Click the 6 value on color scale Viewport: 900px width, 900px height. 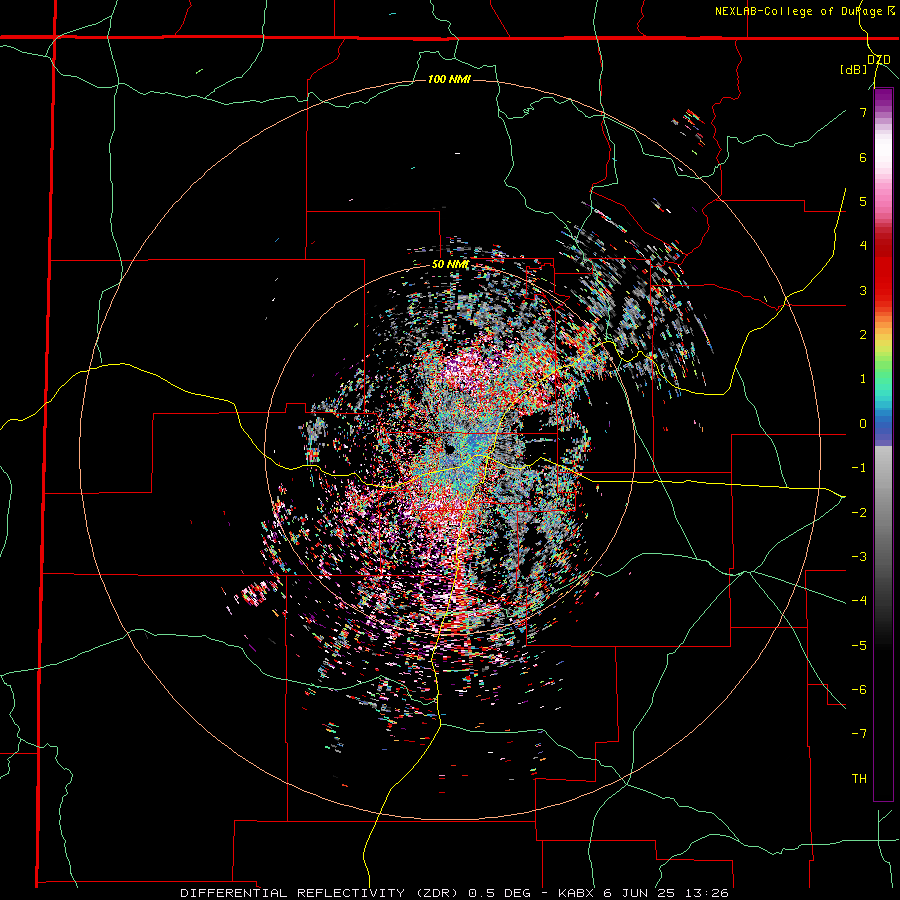click(x=863, y=157)
